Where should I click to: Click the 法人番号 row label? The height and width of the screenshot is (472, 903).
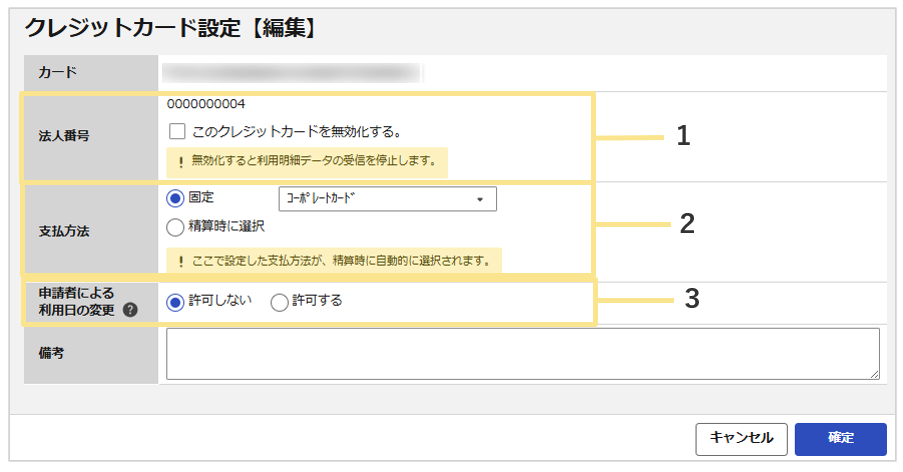[64, 136]
